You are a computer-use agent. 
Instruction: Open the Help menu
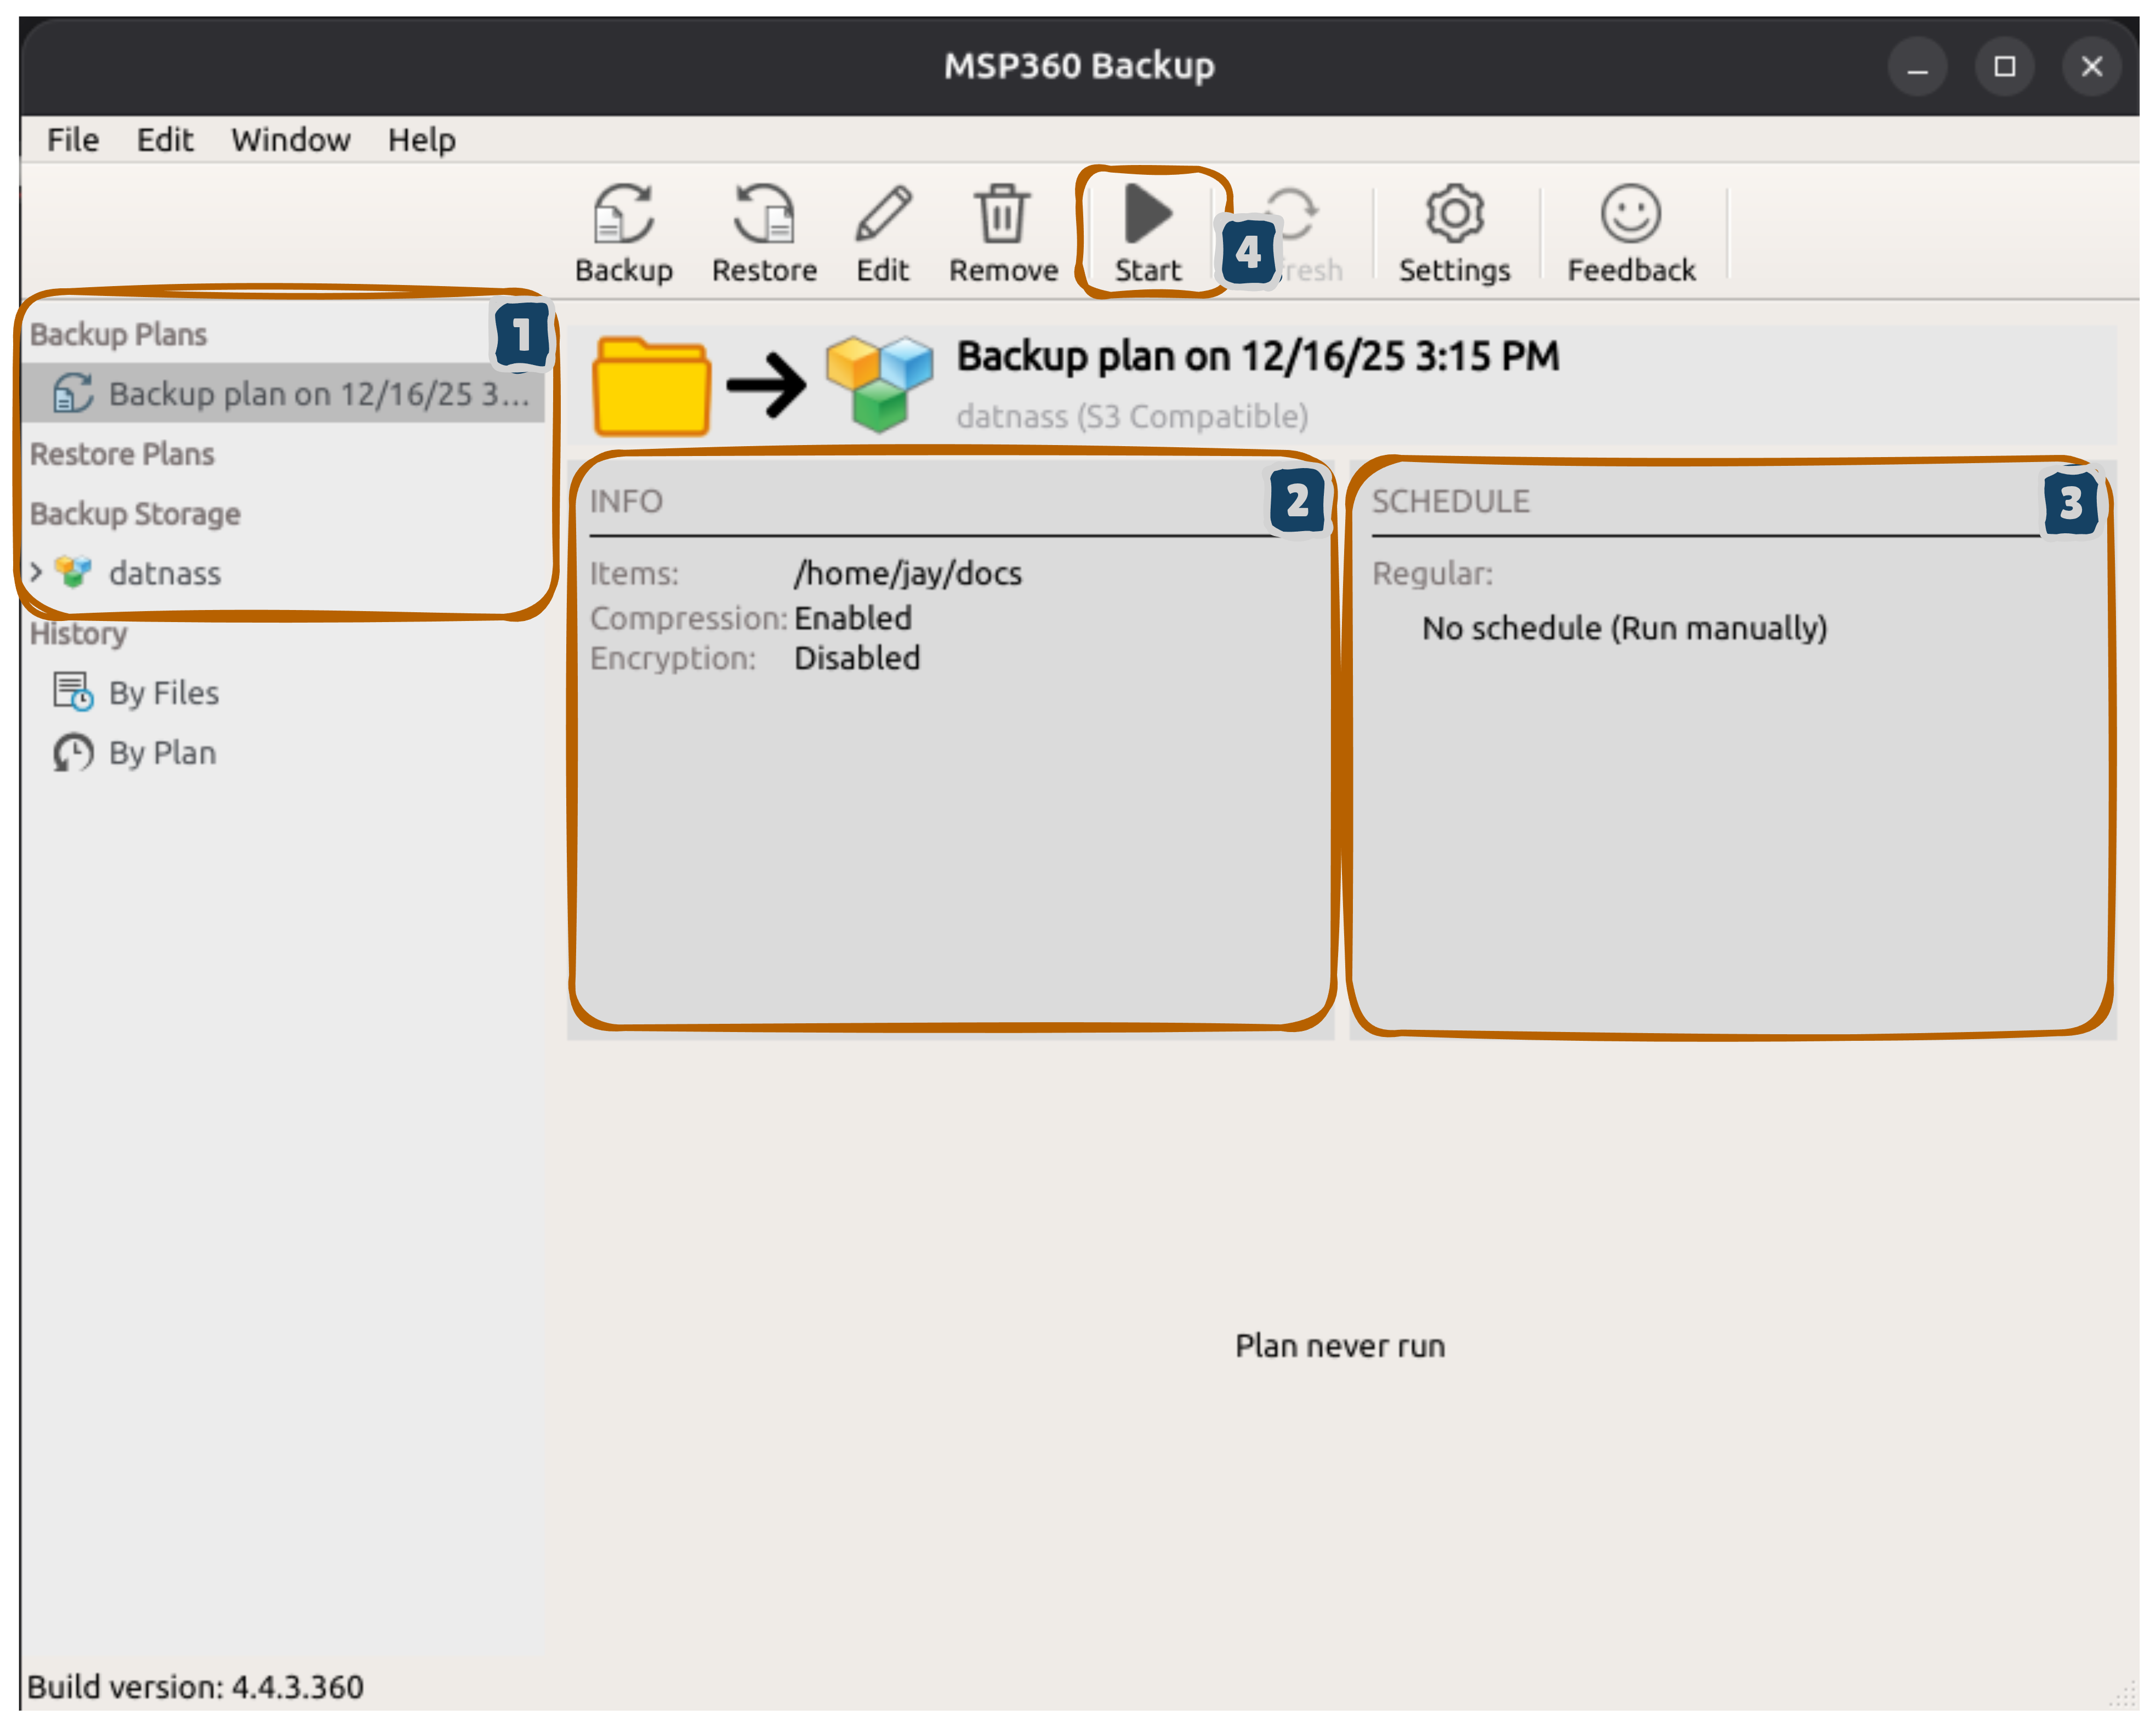pos(421,140)
